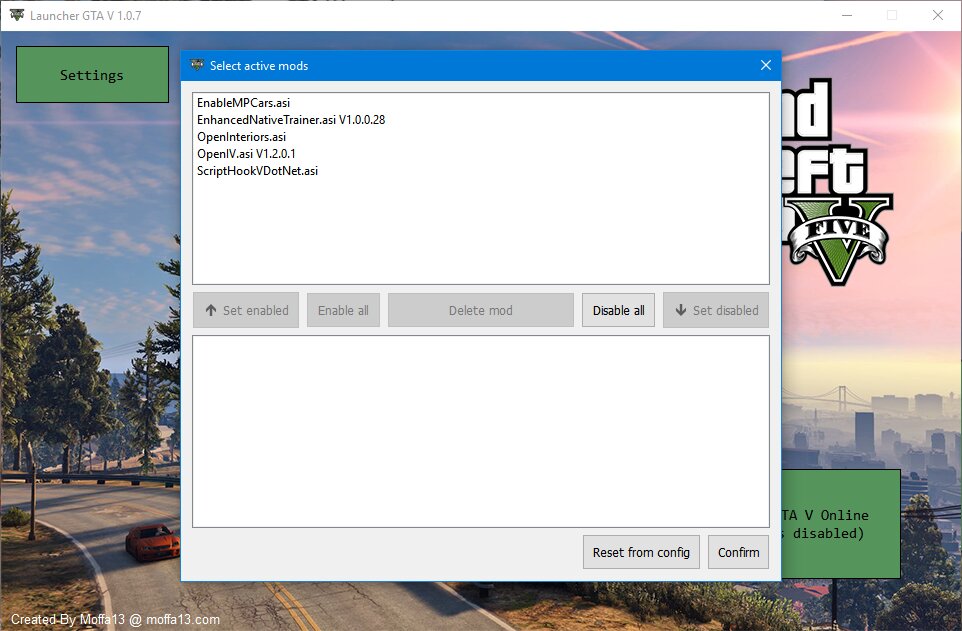Click the Launcher GTA V window icon
962x631 pixels.
click(x=16, y=15)
